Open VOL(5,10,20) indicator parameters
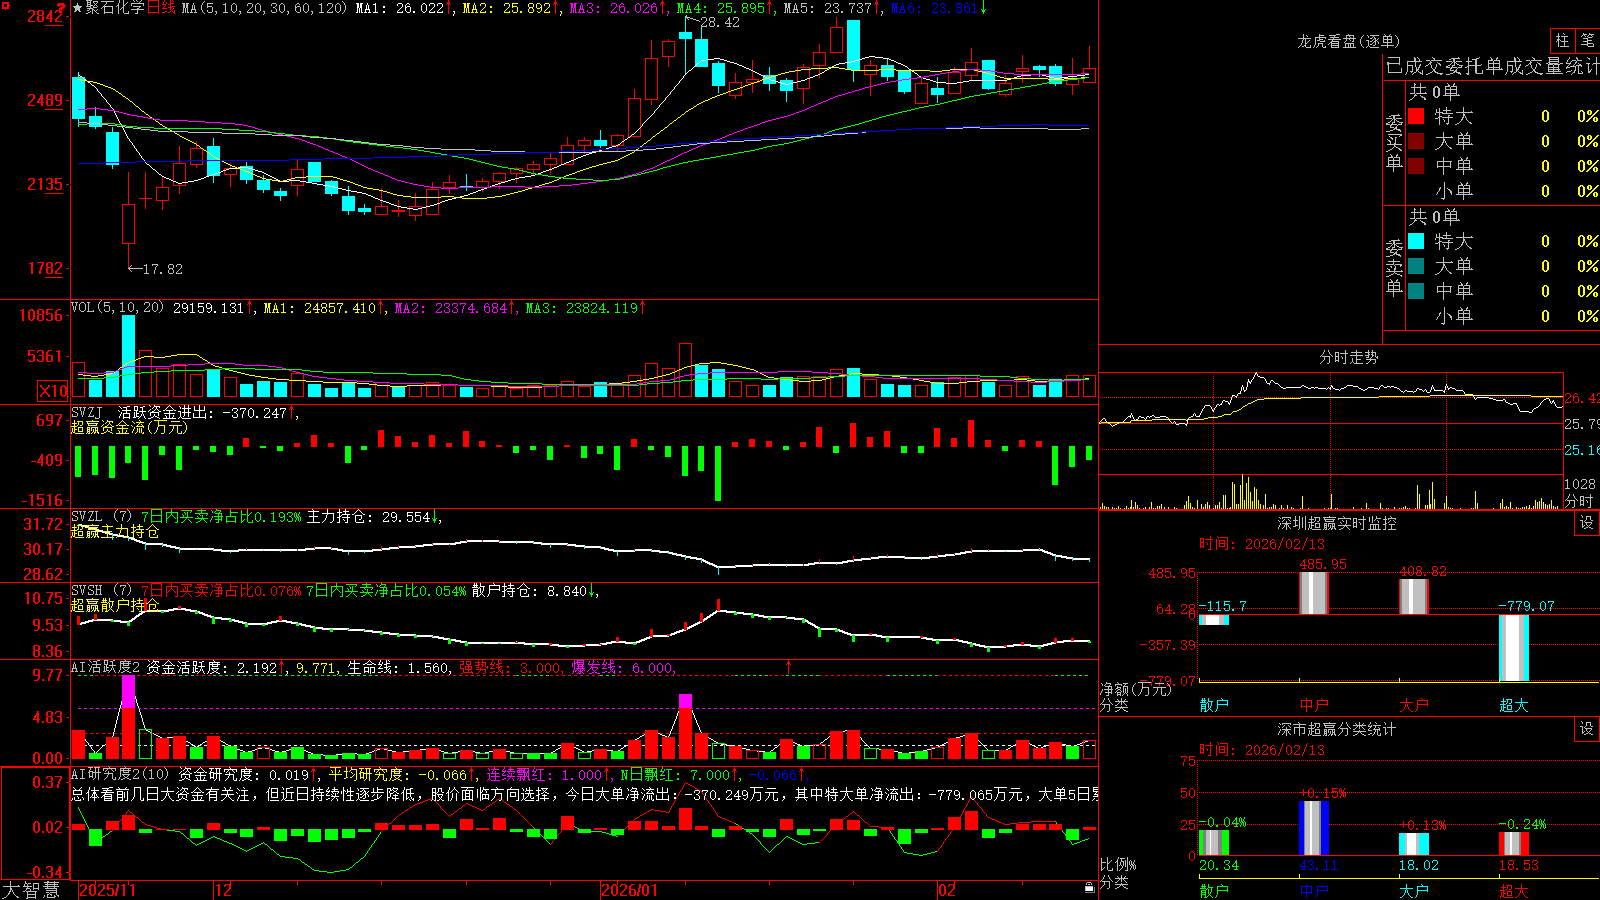Viewport: 1600px width, 900px height. (x=117, y=308)
